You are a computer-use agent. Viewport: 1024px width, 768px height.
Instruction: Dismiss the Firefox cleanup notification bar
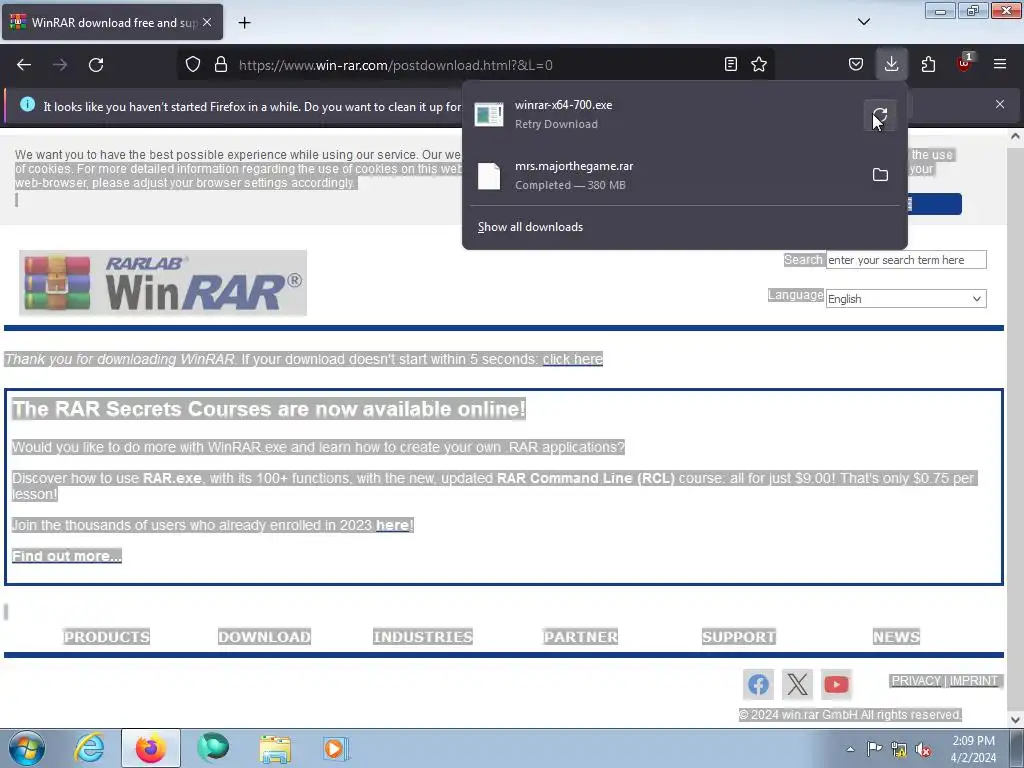(x=1000, y=104)
